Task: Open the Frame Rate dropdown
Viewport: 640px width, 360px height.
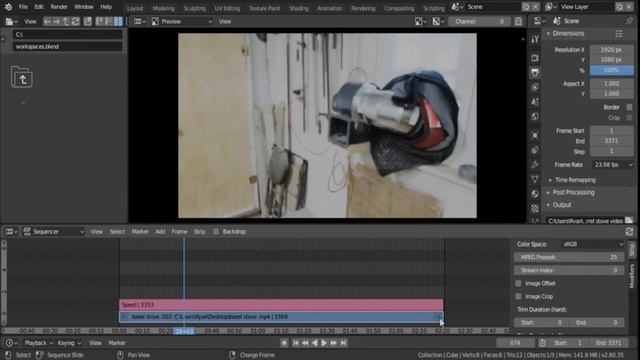Action: tap(612, 165)
